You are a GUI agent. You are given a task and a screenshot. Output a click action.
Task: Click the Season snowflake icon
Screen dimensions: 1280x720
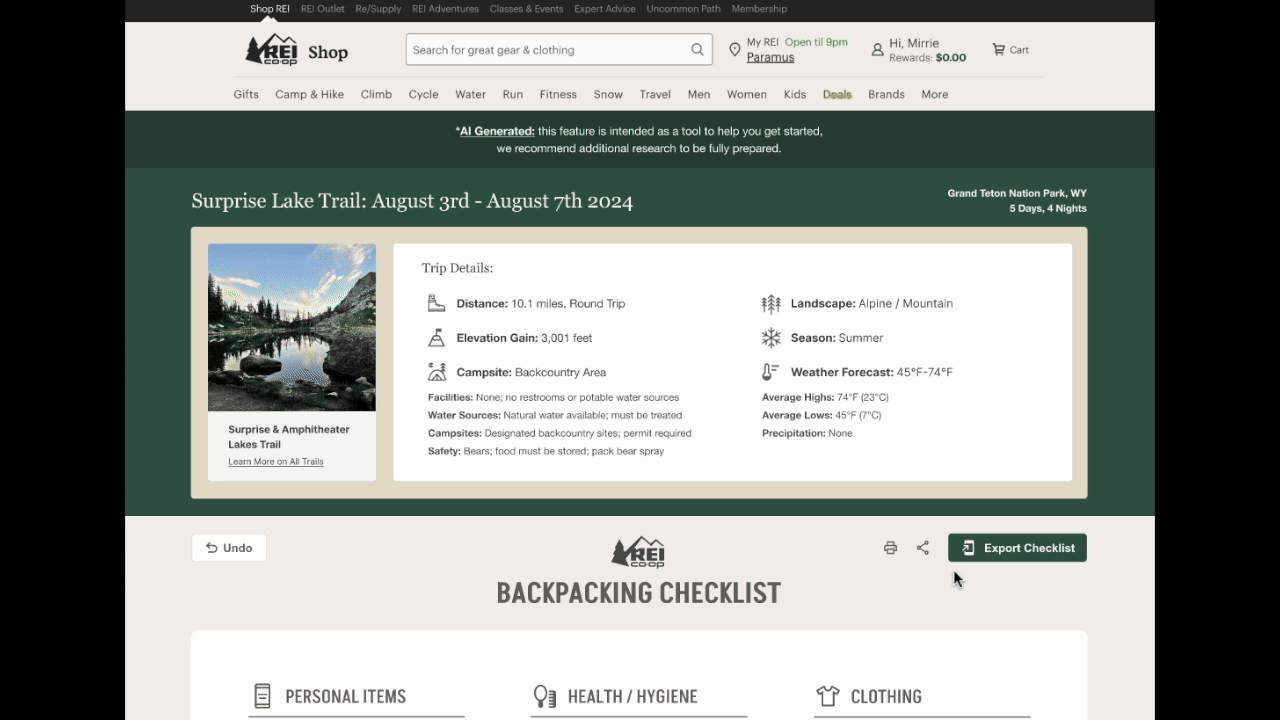[771, 338]
